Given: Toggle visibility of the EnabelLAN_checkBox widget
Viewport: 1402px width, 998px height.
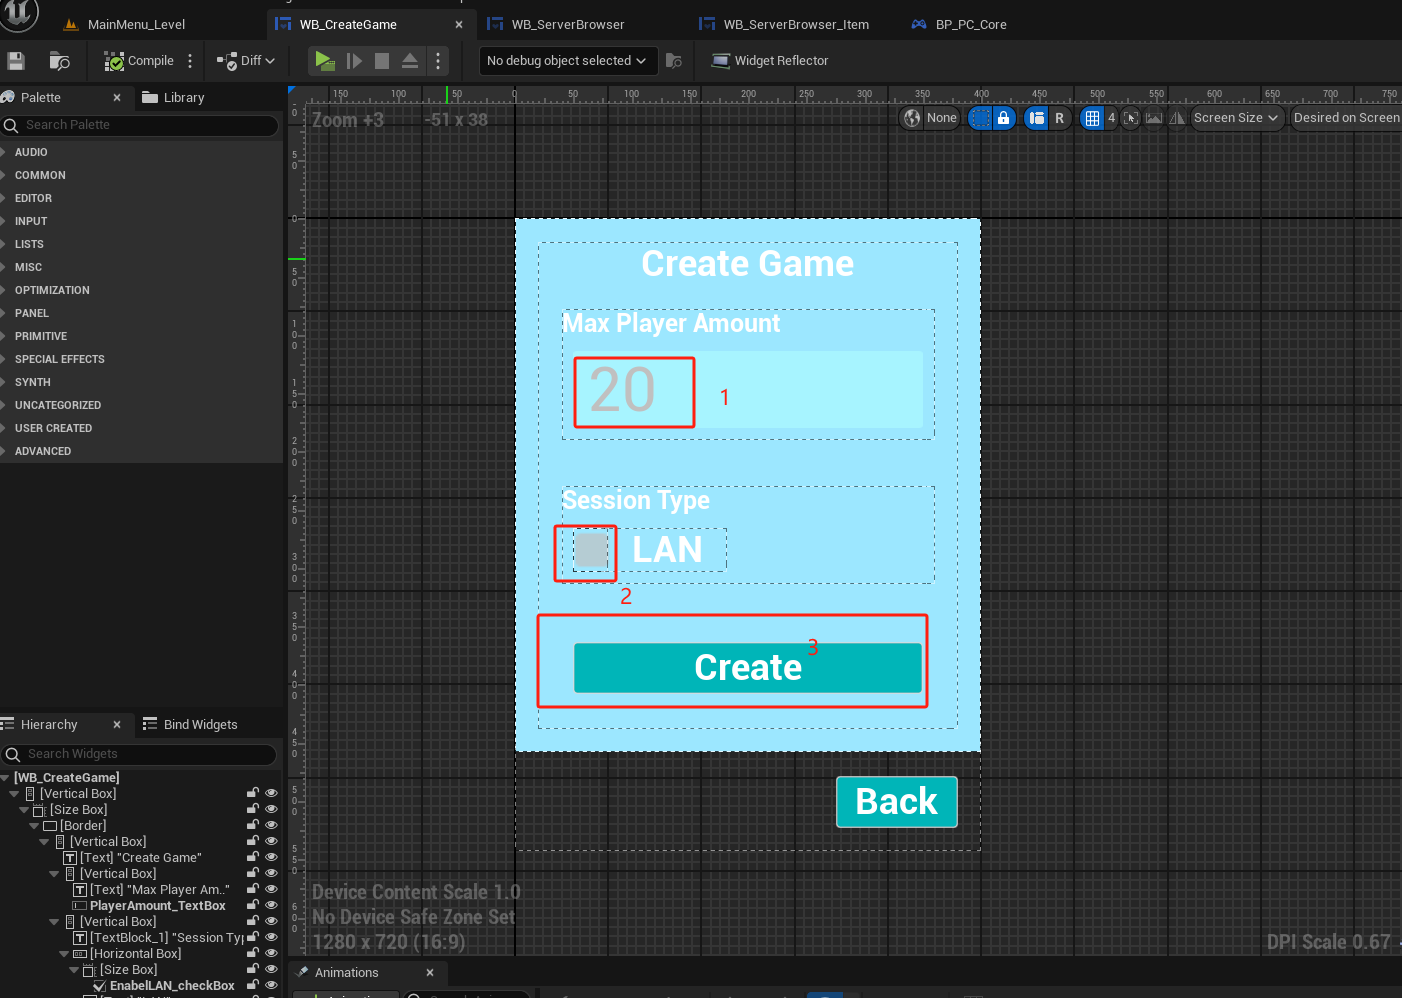Looking at the screenshot, I should [271, 985].
